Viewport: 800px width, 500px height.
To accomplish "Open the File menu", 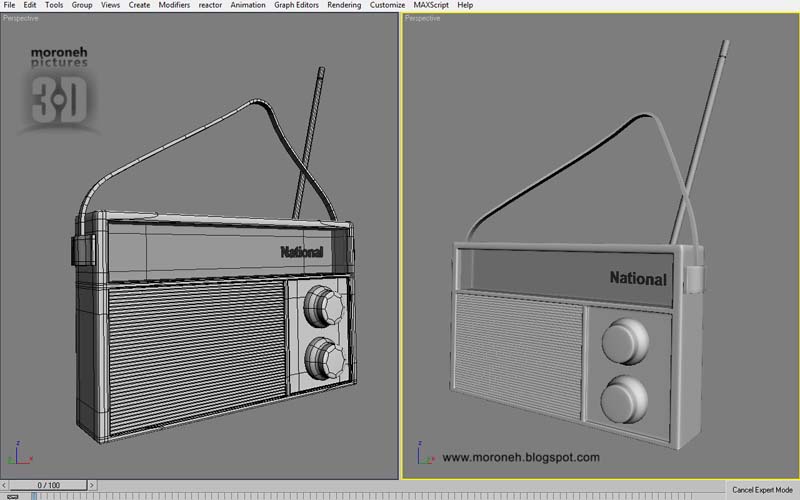I will (9, 5).
